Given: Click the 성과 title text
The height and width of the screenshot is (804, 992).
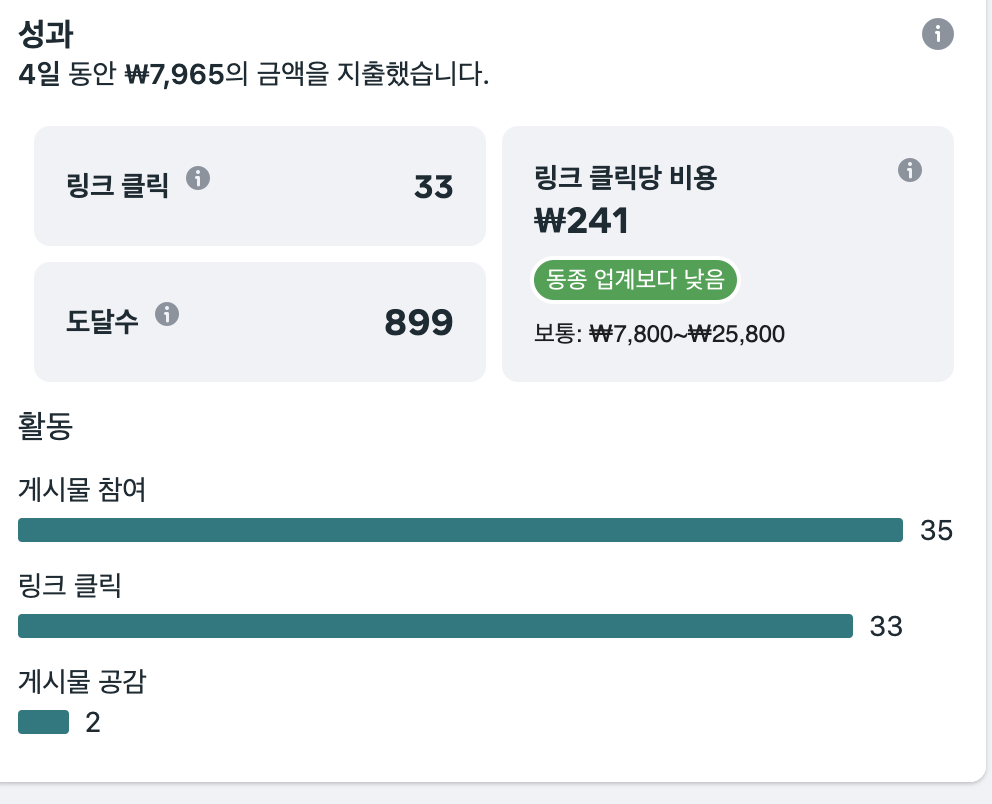Looking at the screenshot, I should [x=46, y=34].
